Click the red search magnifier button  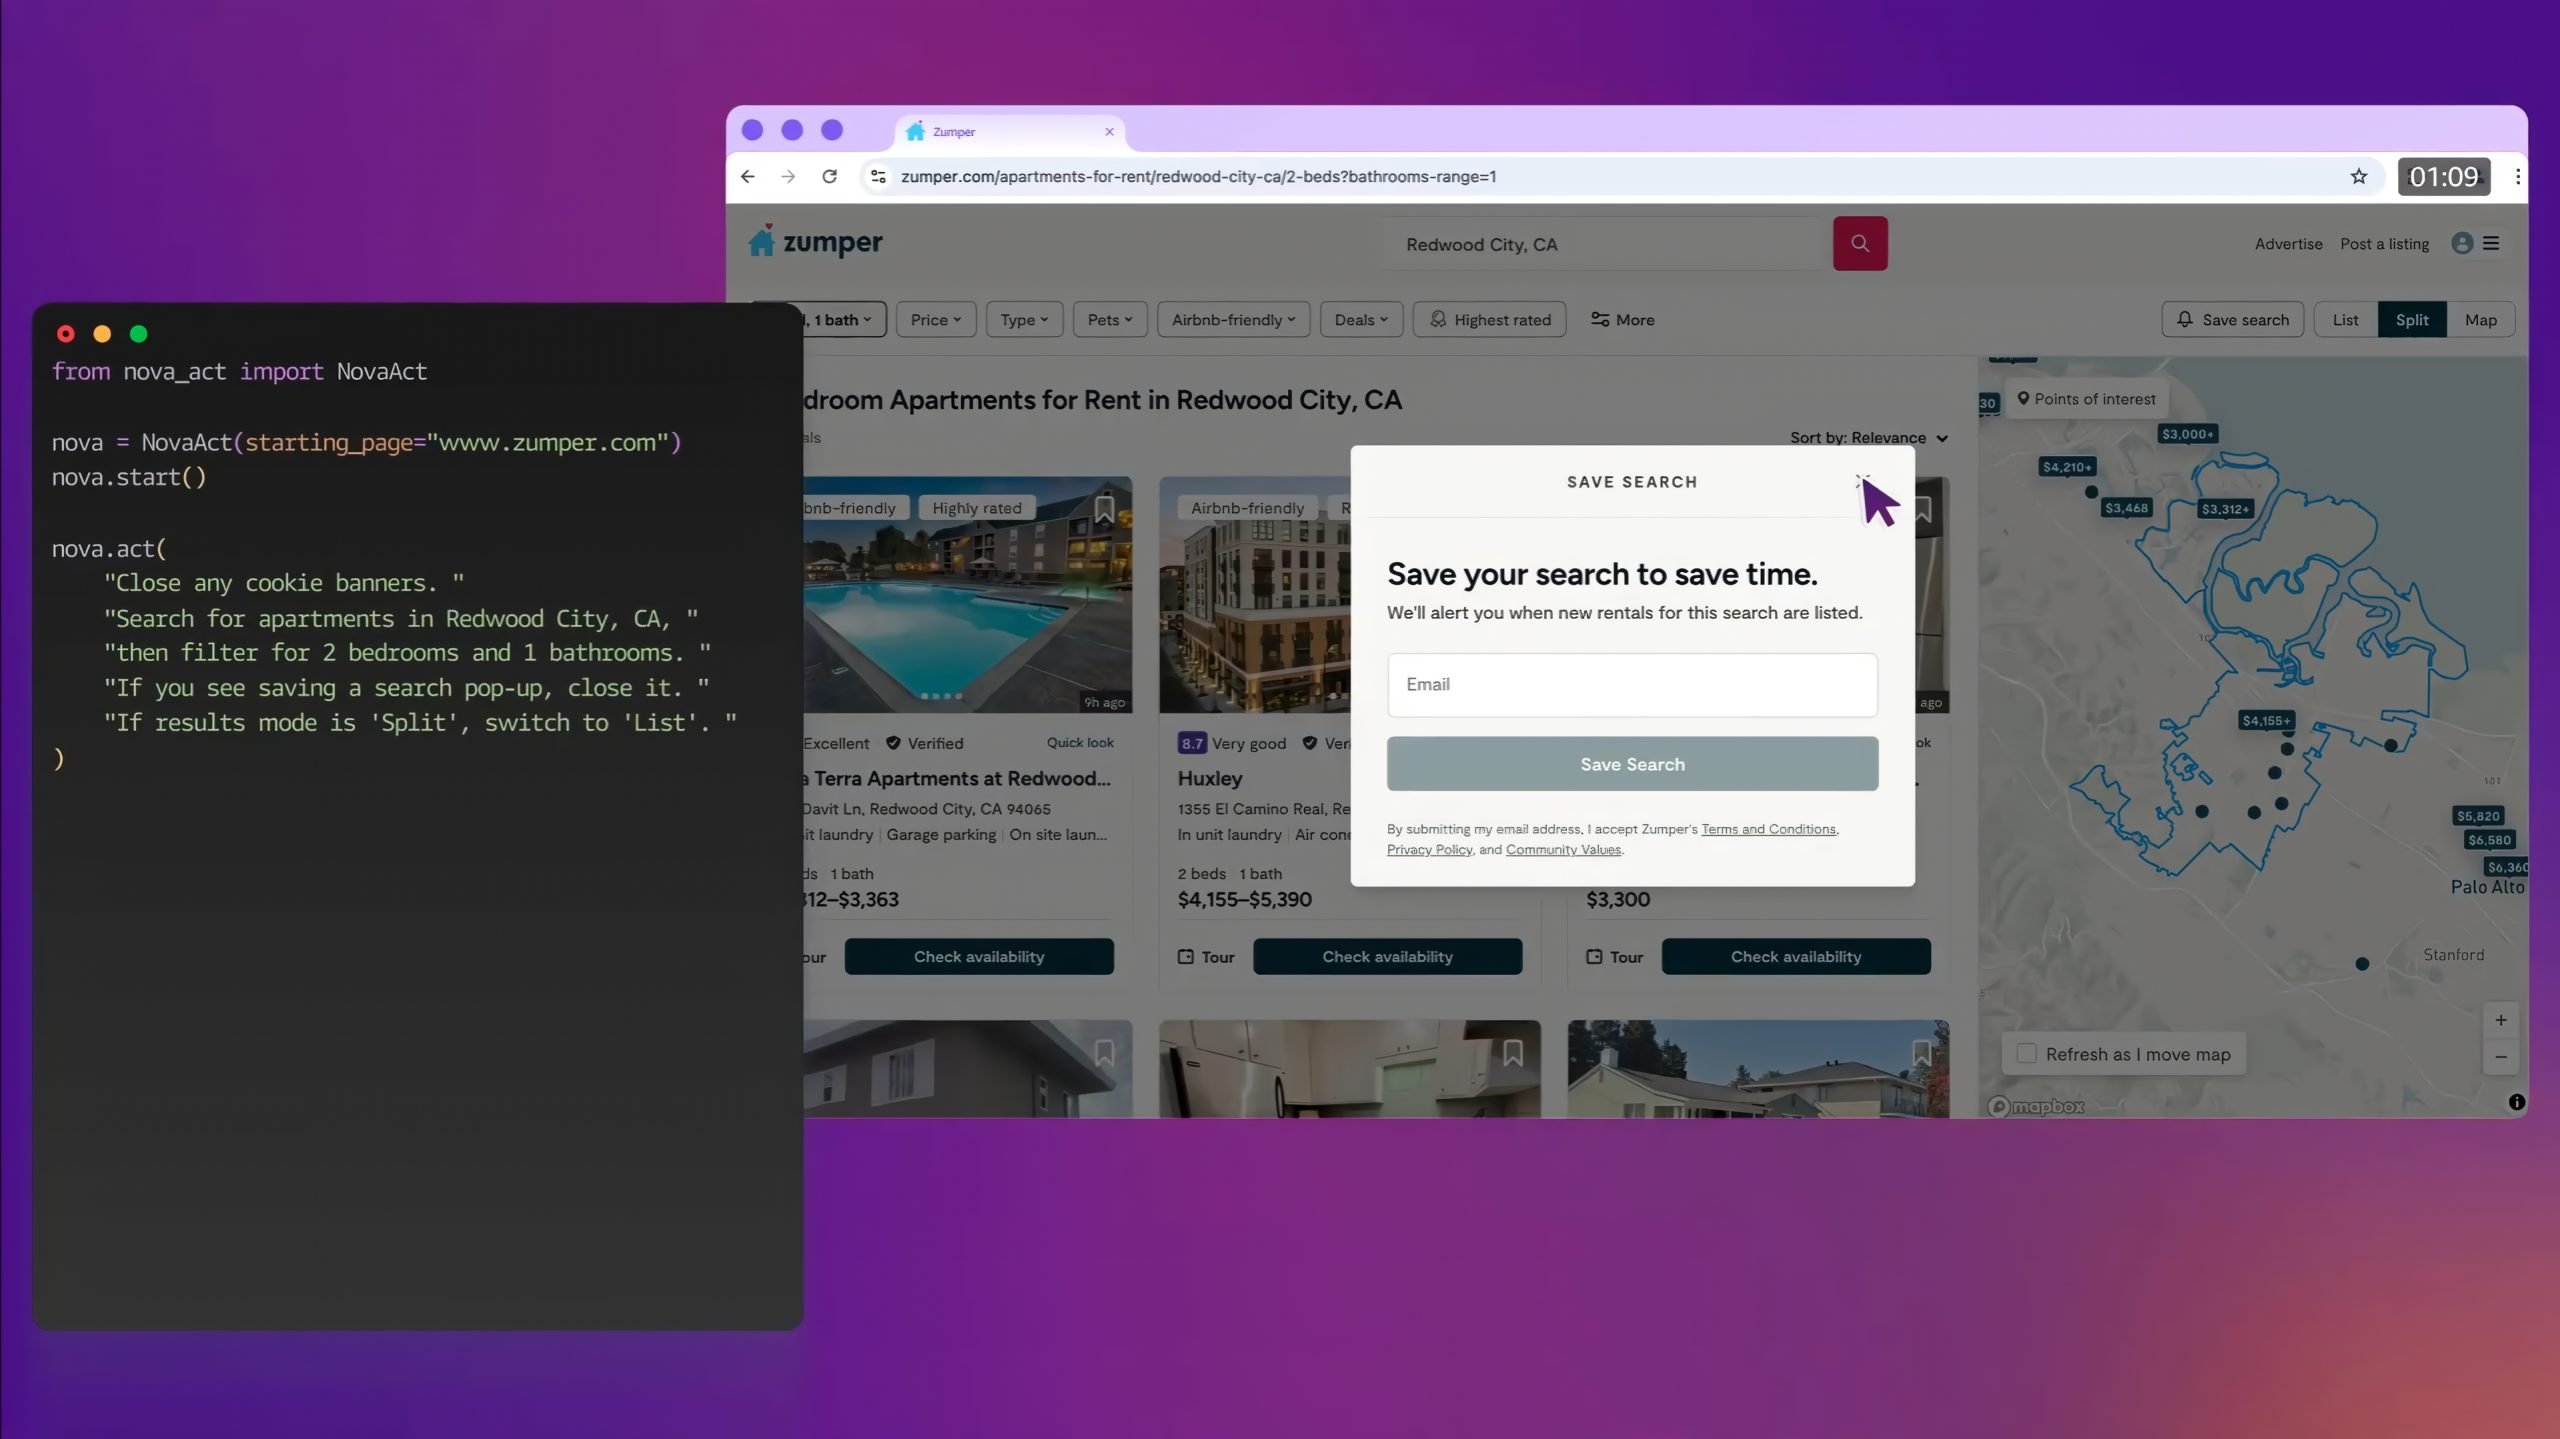1859,243
